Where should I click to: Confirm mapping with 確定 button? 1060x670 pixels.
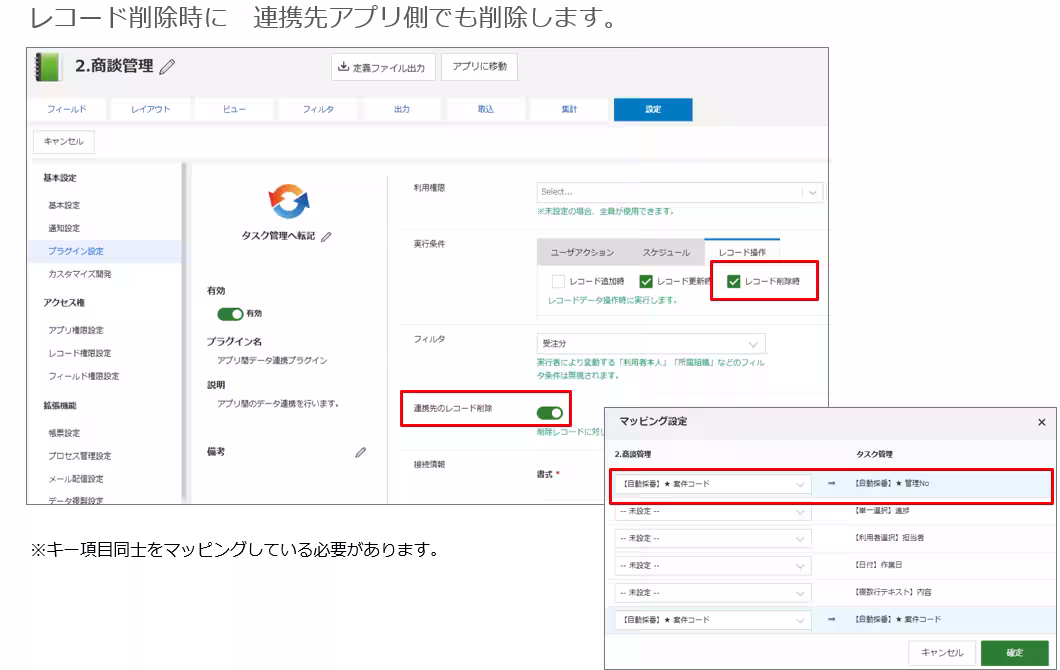click(1015, 652)
